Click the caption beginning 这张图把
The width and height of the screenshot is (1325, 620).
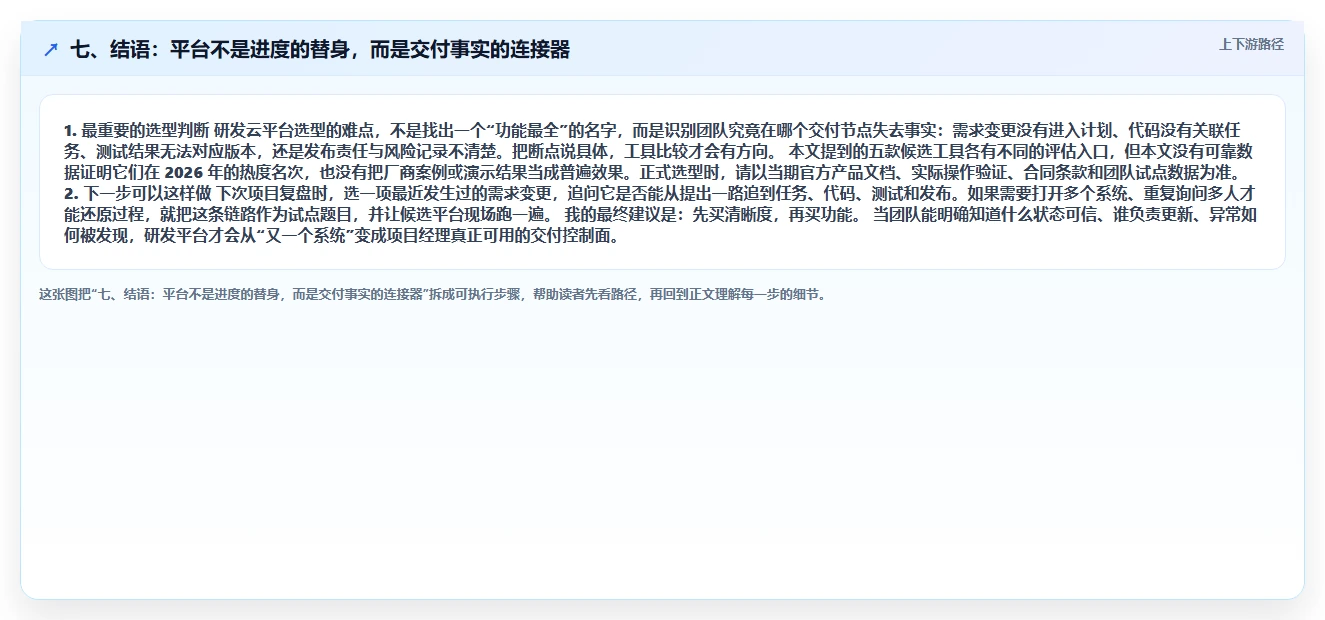(433, 295)
